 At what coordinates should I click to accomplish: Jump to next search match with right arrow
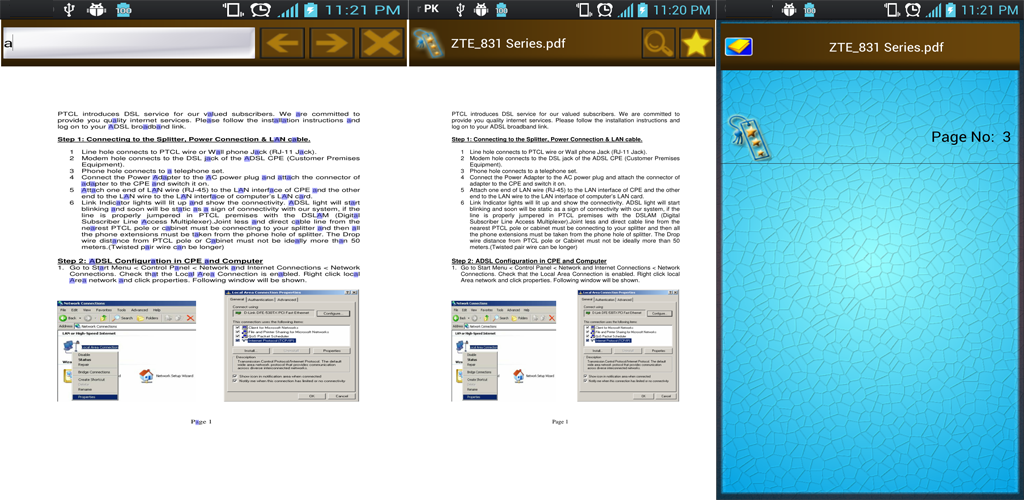click(332, 44)
